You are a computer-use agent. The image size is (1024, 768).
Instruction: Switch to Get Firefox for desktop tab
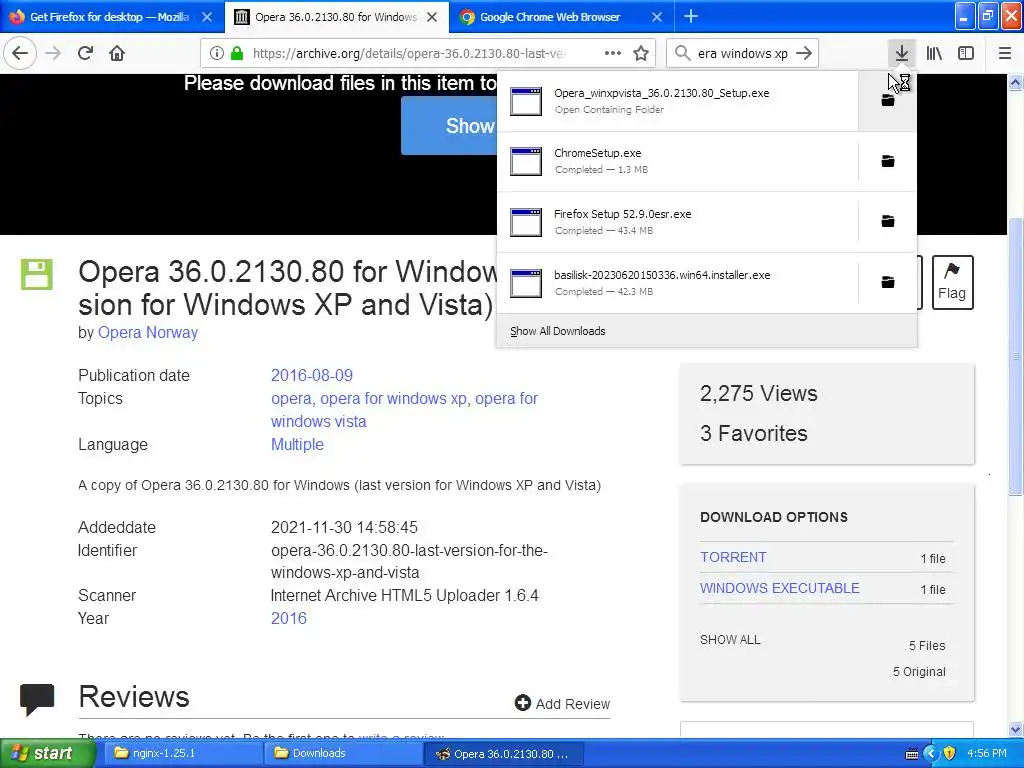pos(109,17)
